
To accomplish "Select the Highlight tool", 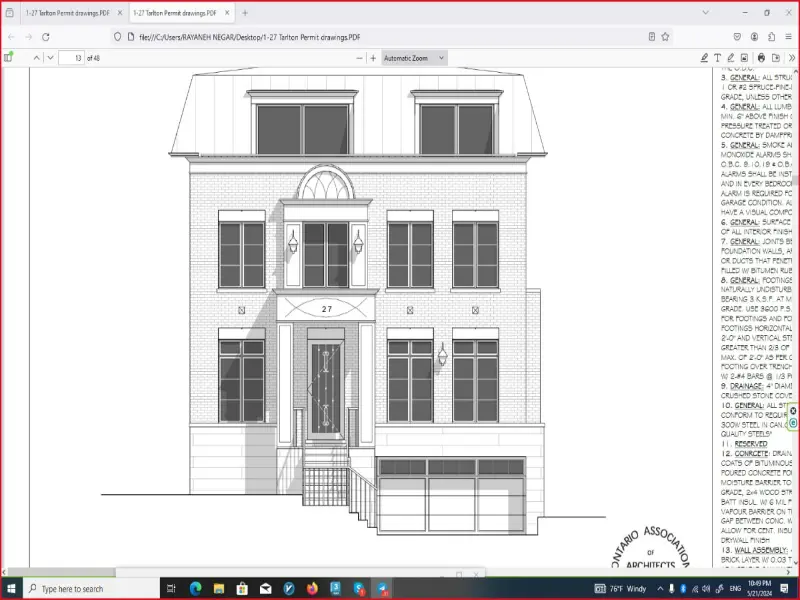I will click(704, 58).
